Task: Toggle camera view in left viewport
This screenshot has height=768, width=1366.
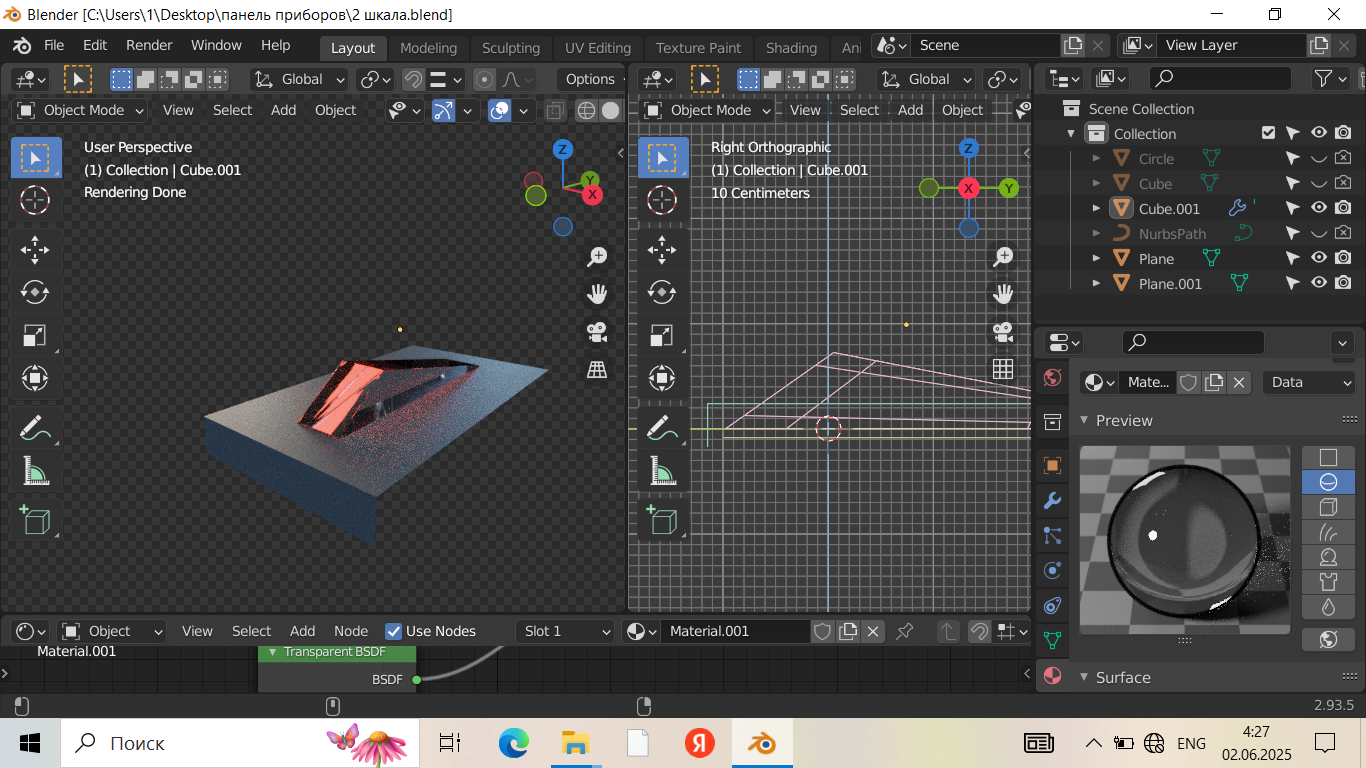Action: click(597, 332)
